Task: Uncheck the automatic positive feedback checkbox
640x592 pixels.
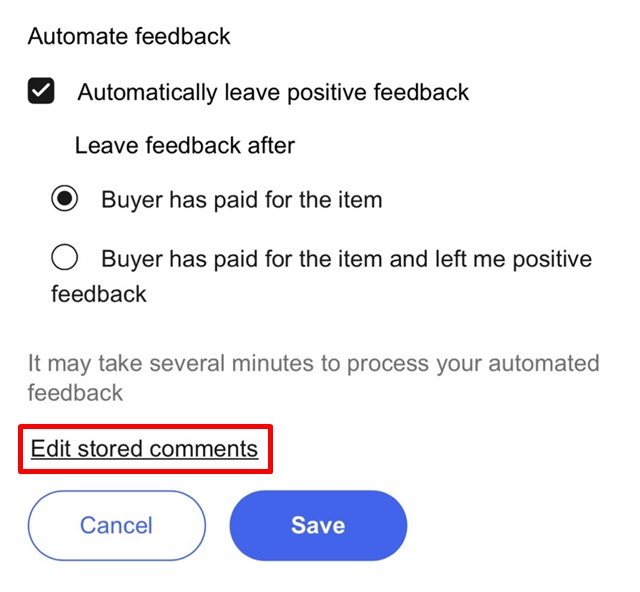Action: pyautogui.click(x=41, y=93)
